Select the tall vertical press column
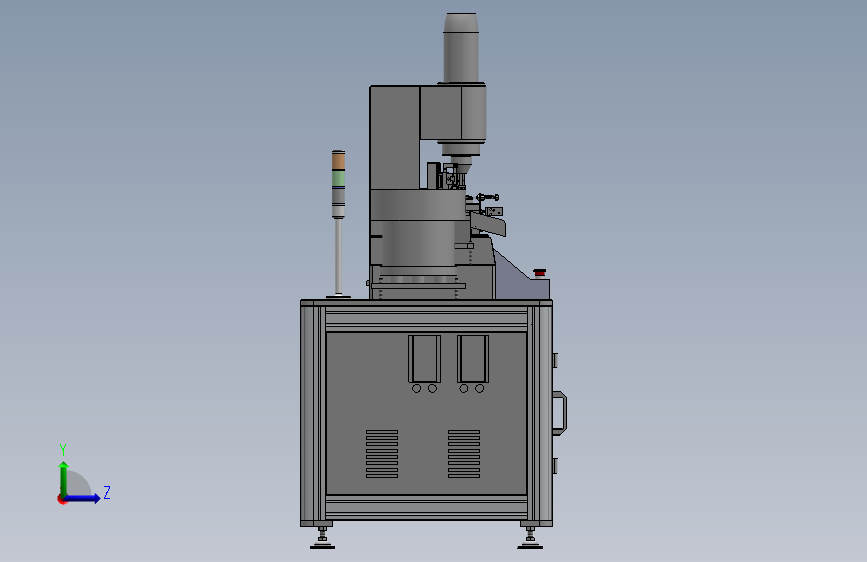 click(x=394, y=138)
